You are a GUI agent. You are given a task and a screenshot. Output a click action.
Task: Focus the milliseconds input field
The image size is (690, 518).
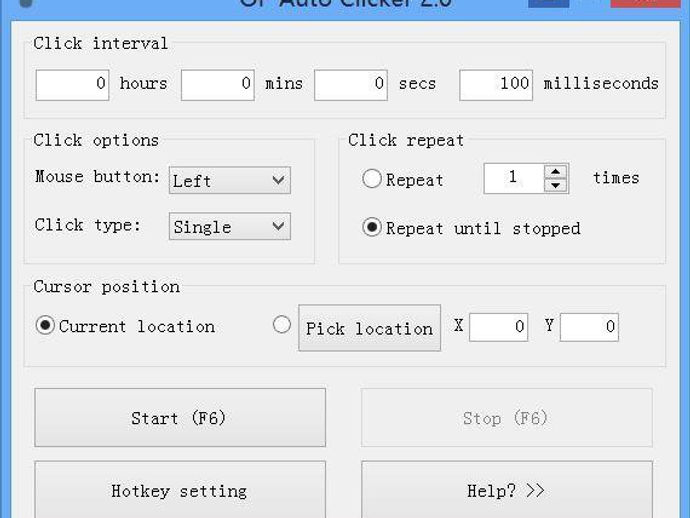tap(496, 85)
